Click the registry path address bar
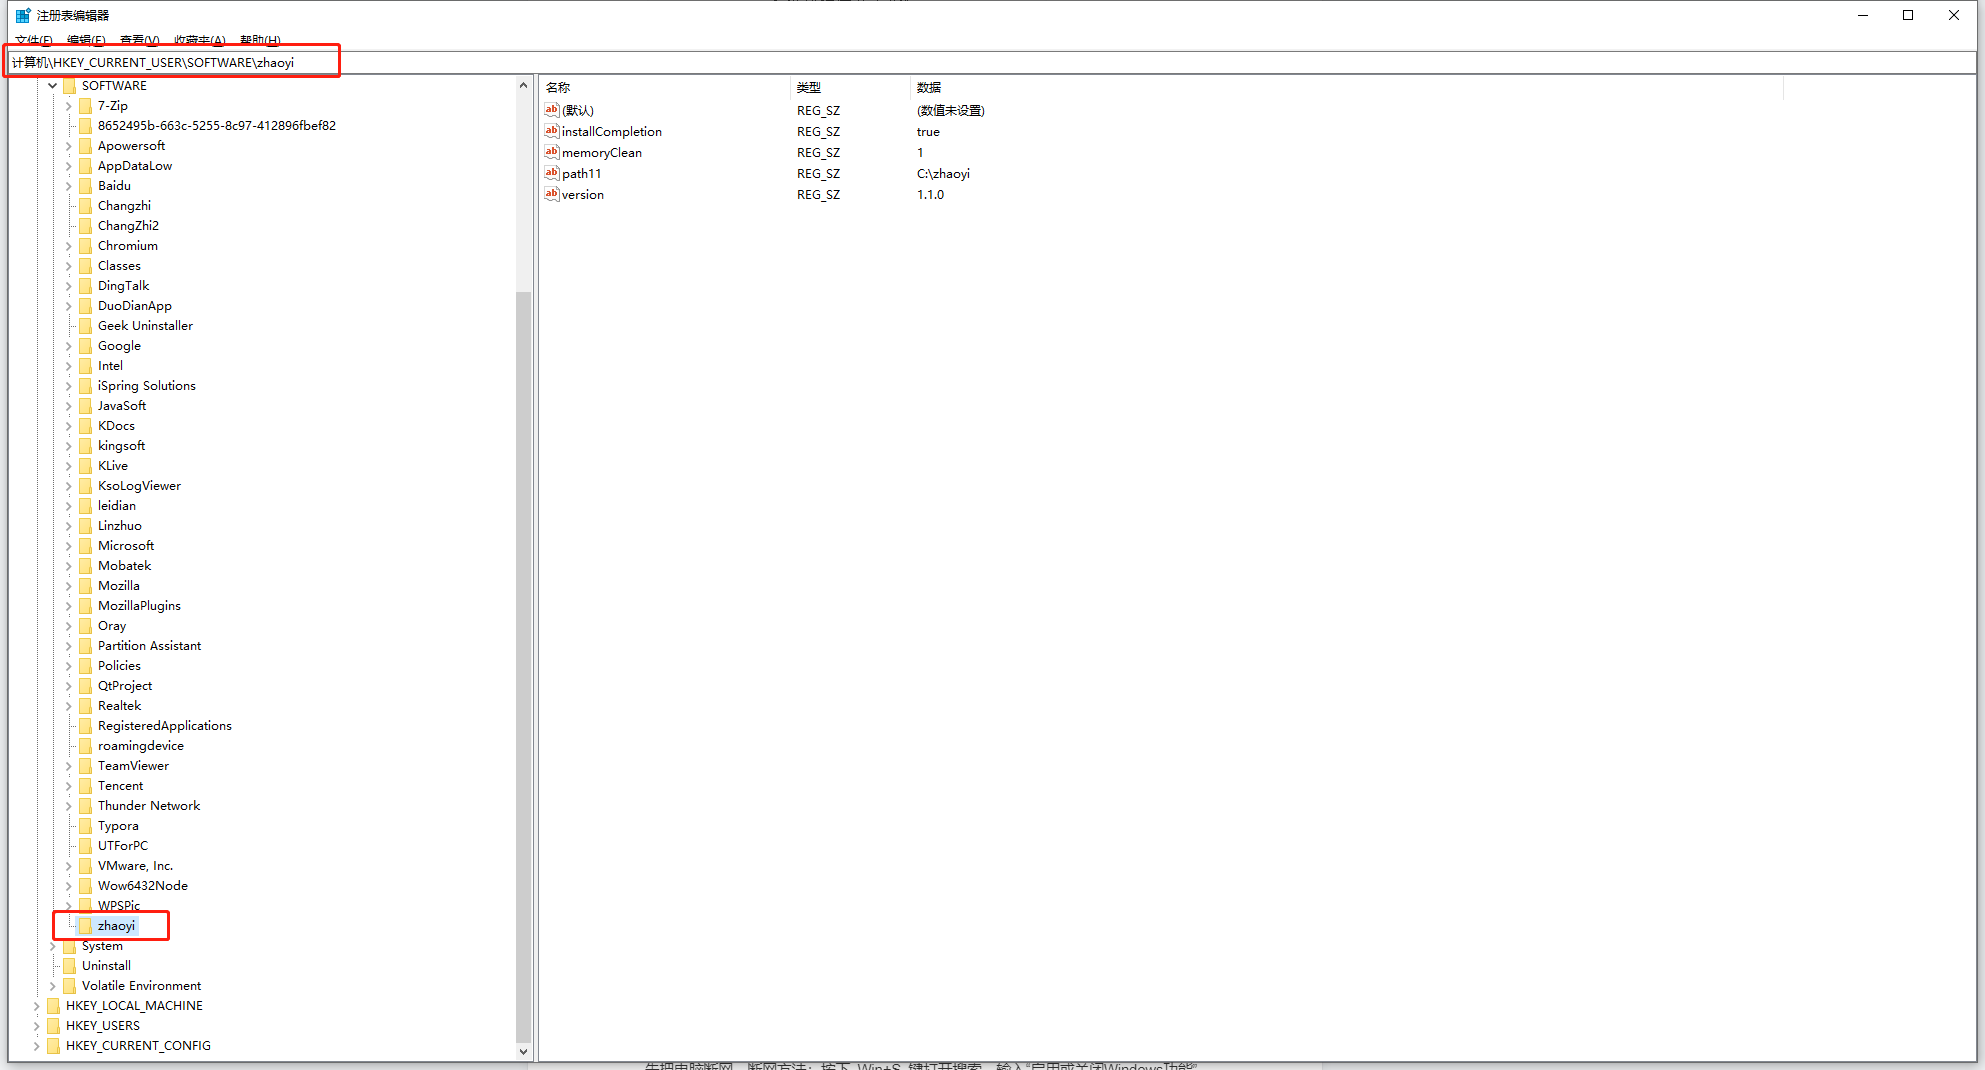 point(600,62)
